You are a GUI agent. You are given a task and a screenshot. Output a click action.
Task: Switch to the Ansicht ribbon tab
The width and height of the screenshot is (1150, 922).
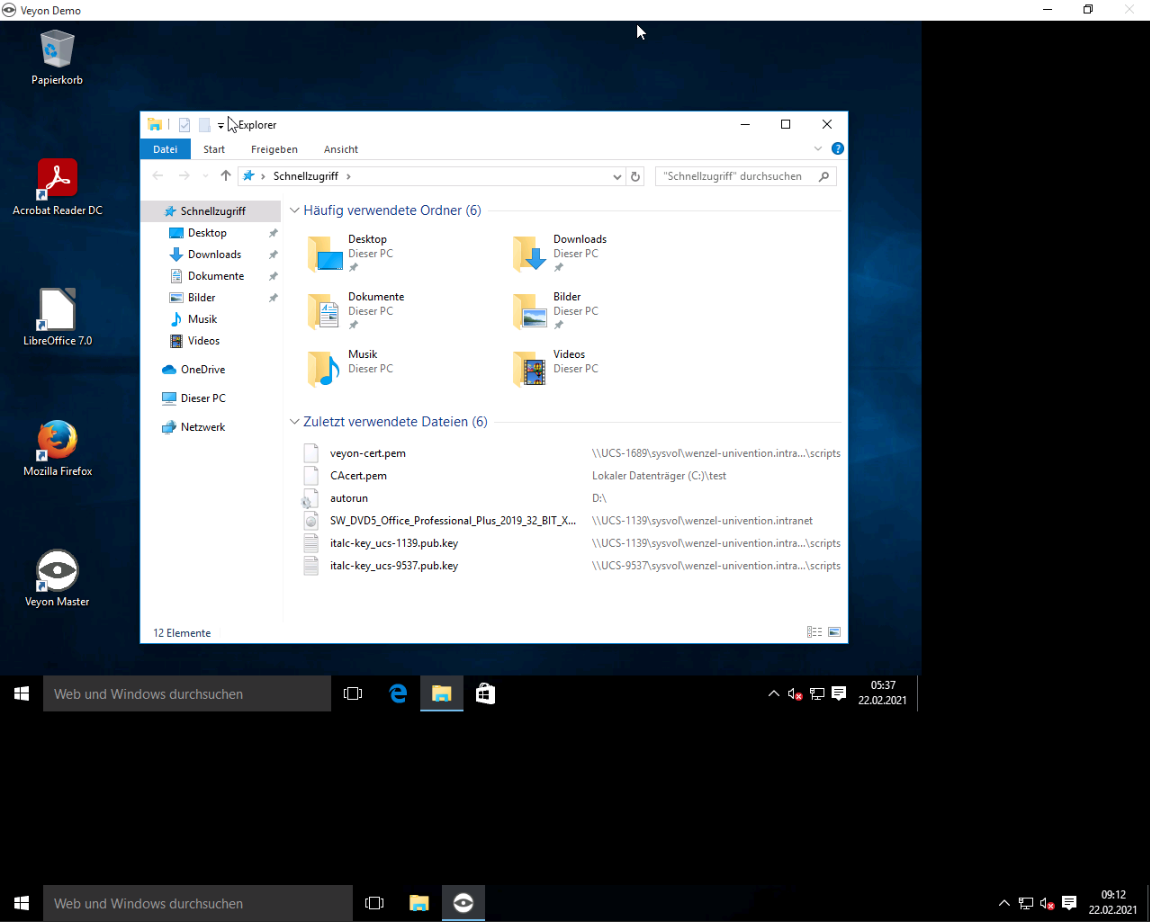[x=340, y=149]
